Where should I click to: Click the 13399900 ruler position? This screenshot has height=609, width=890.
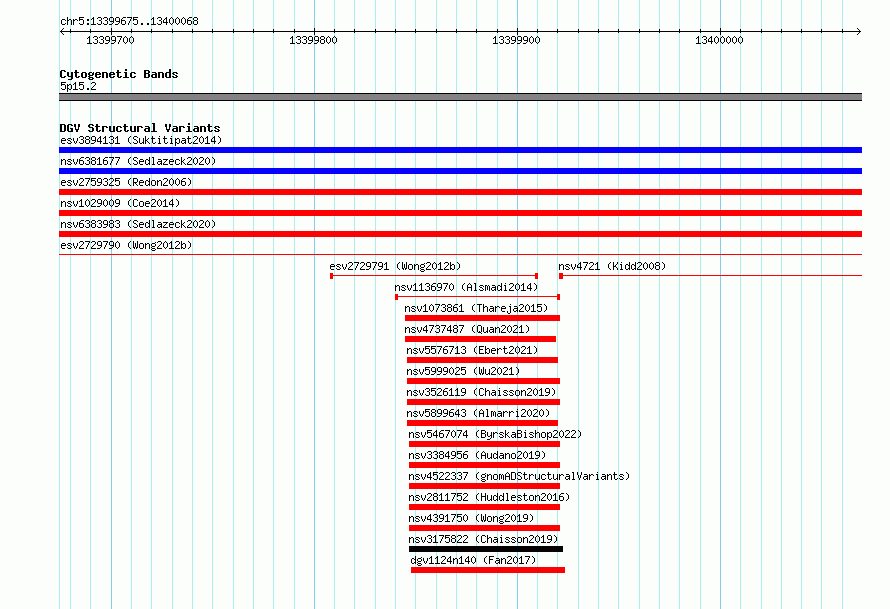click(517, 40)
